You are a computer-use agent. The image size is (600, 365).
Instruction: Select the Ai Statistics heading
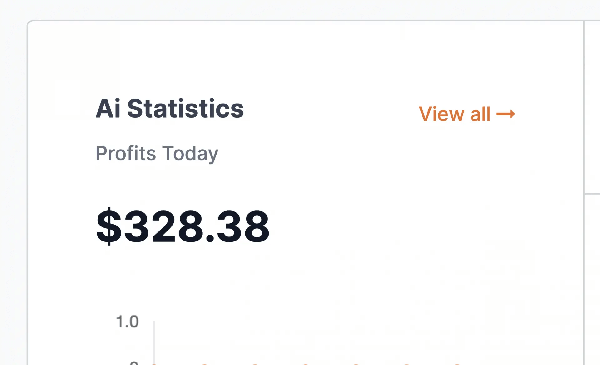tap(170, 109)
